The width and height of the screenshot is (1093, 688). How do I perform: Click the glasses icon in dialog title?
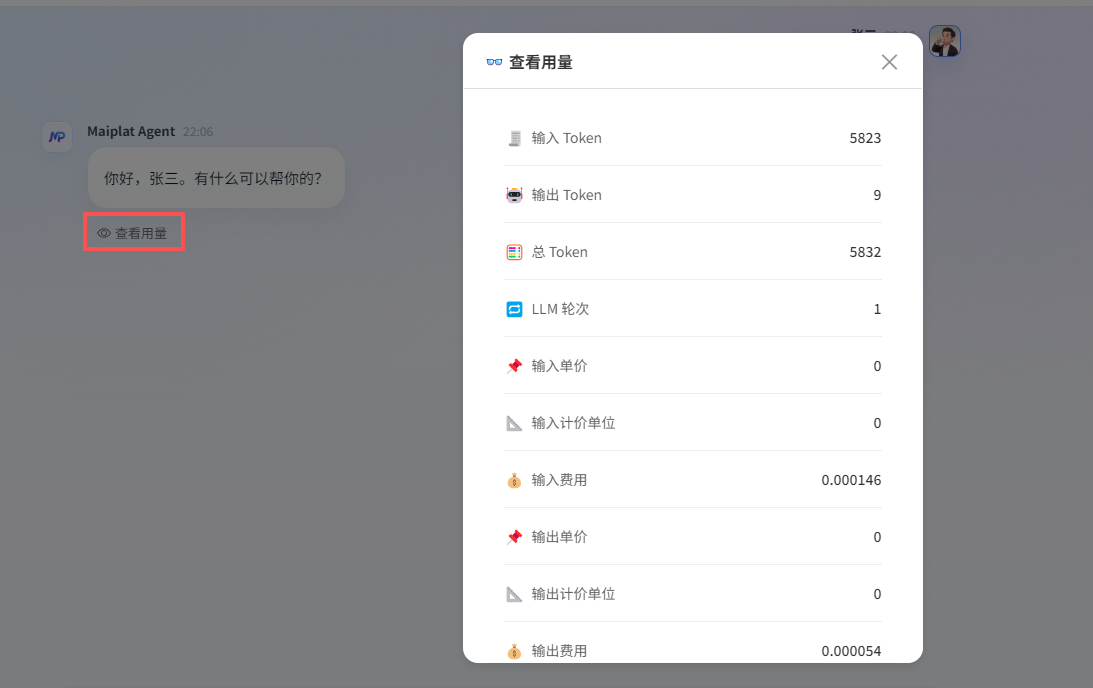click(x=494, y=62)
